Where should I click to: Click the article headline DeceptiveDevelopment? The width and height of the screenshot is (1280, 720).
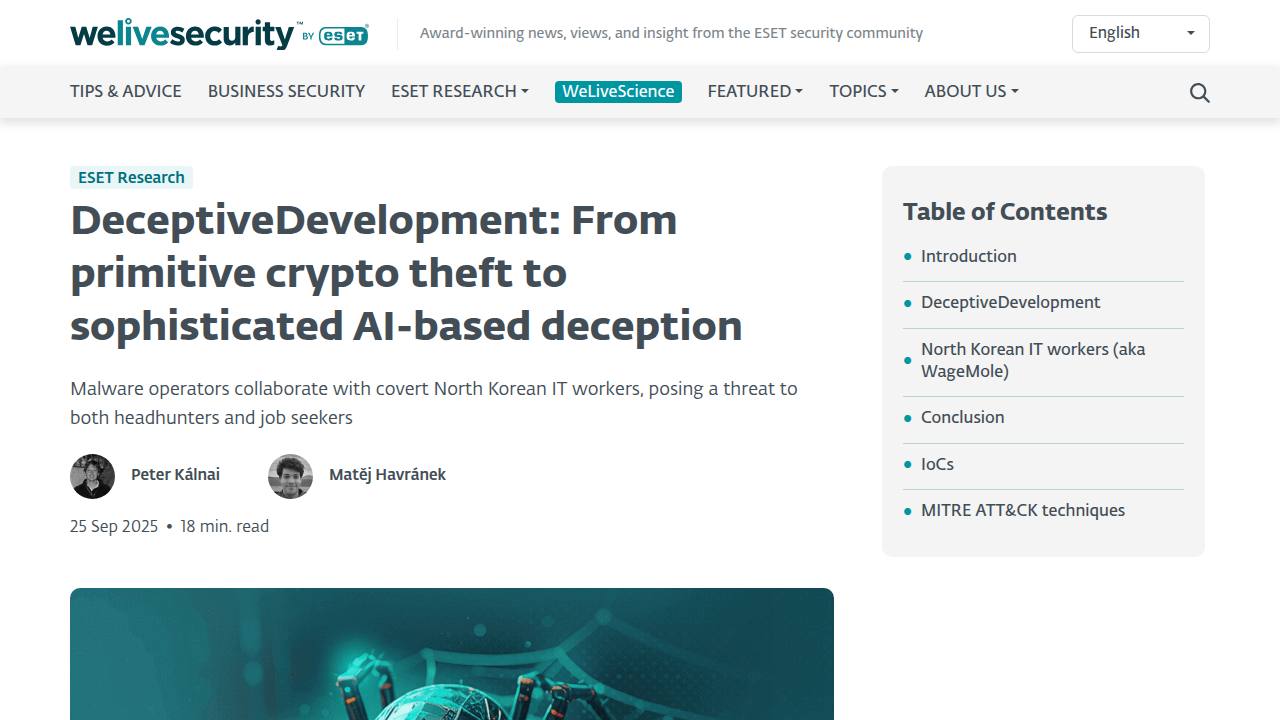406,272
